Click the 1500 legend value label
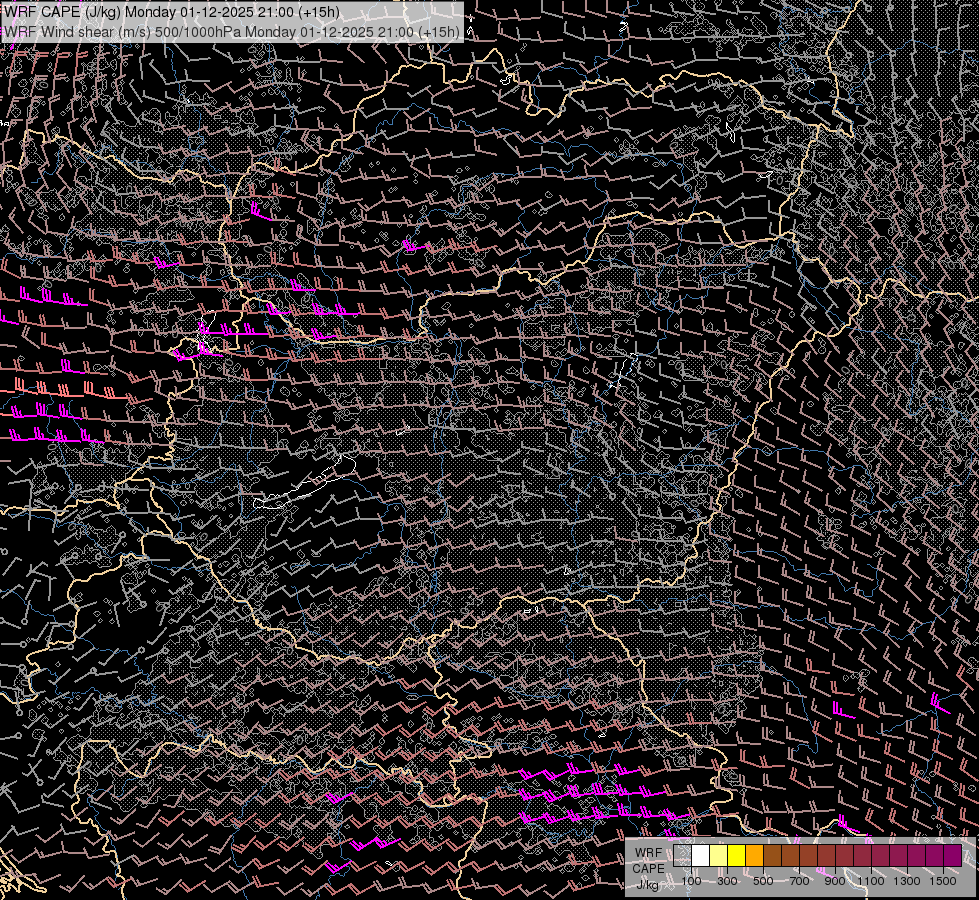Screen dimensions: 979x900 pyautogui.click(x=943, y=881)
